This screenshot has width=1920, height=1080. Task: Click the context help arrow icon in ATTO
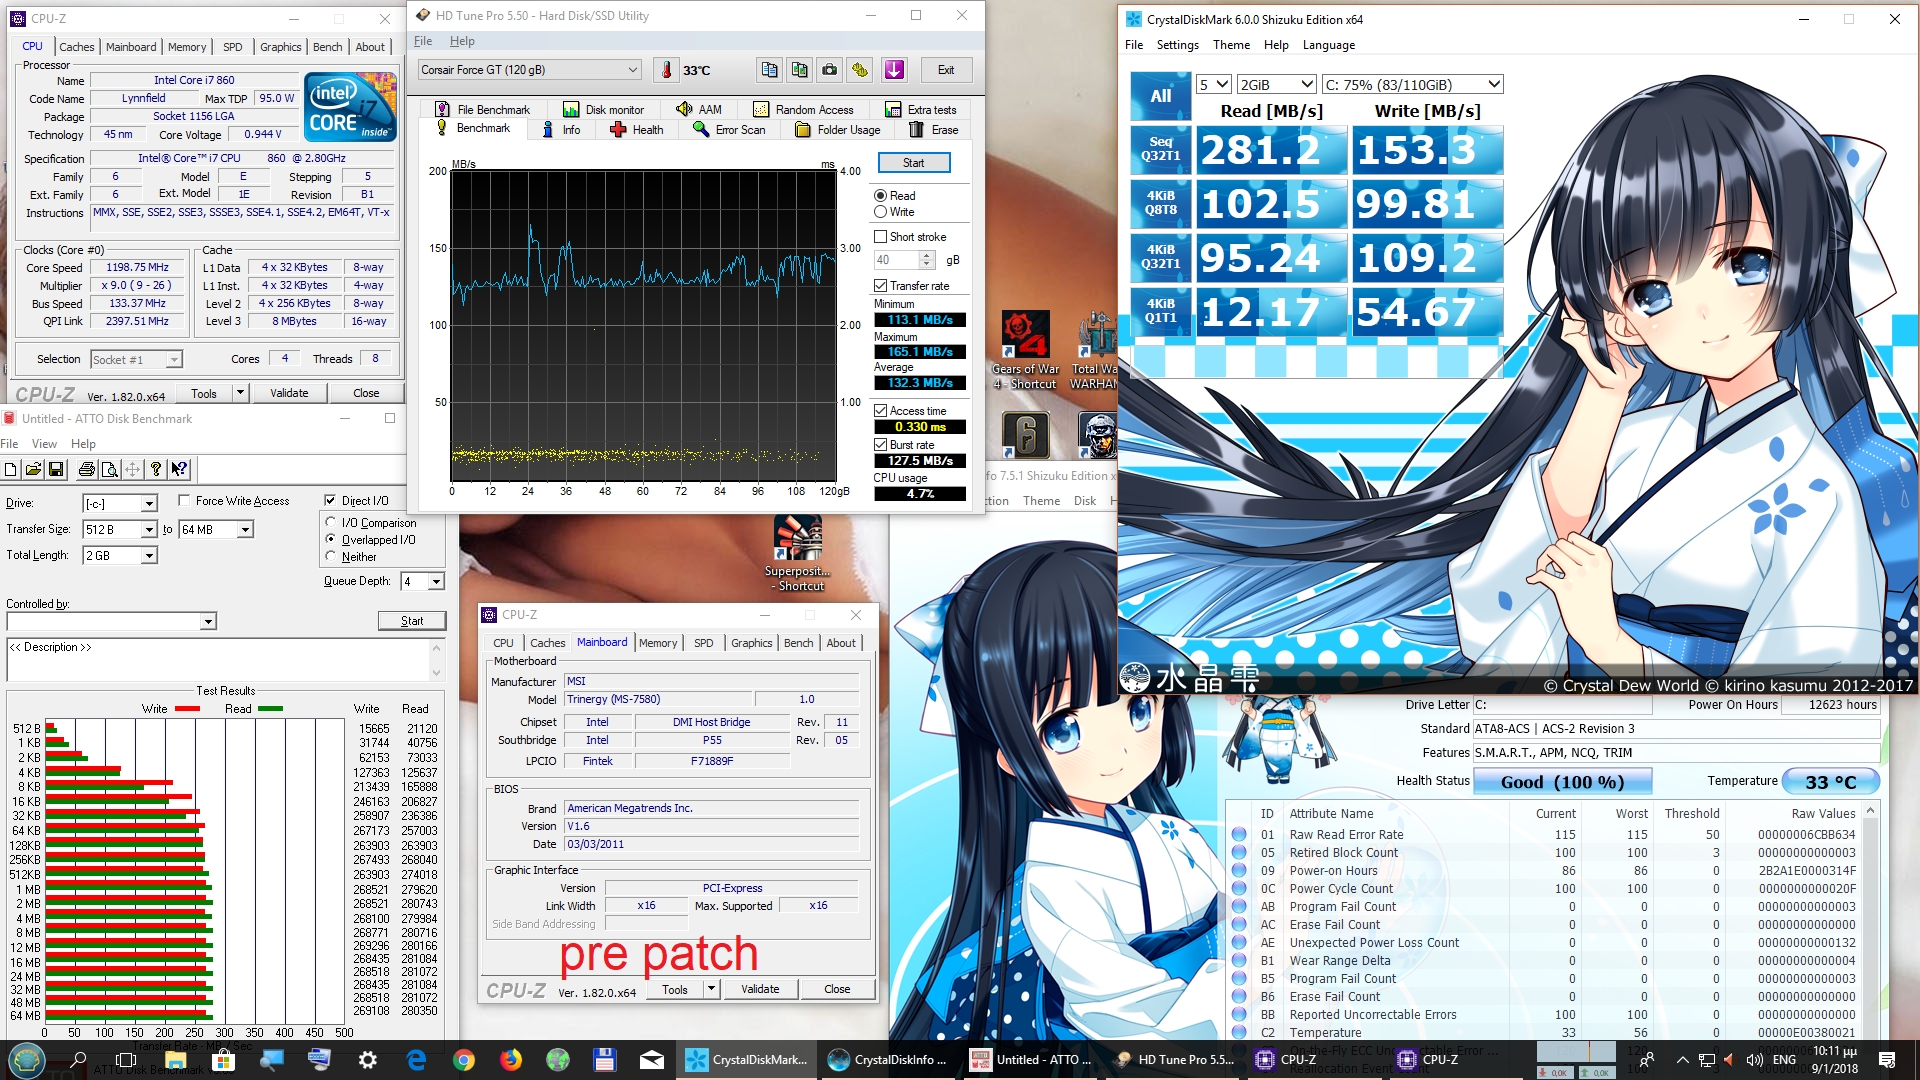[x=179, y=469]
